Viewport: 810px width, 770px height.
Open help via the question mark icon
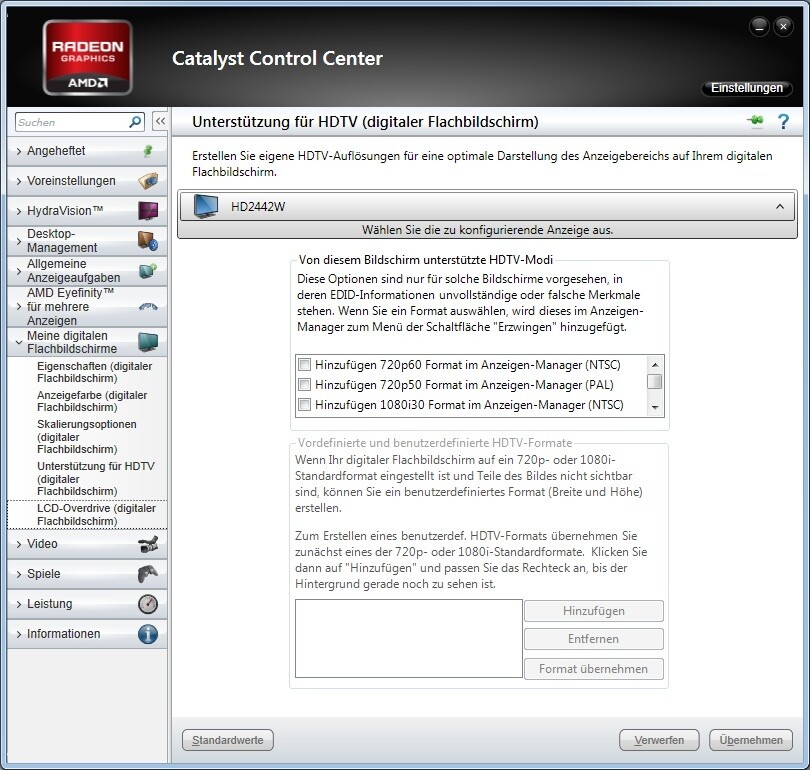coord(783,122)
